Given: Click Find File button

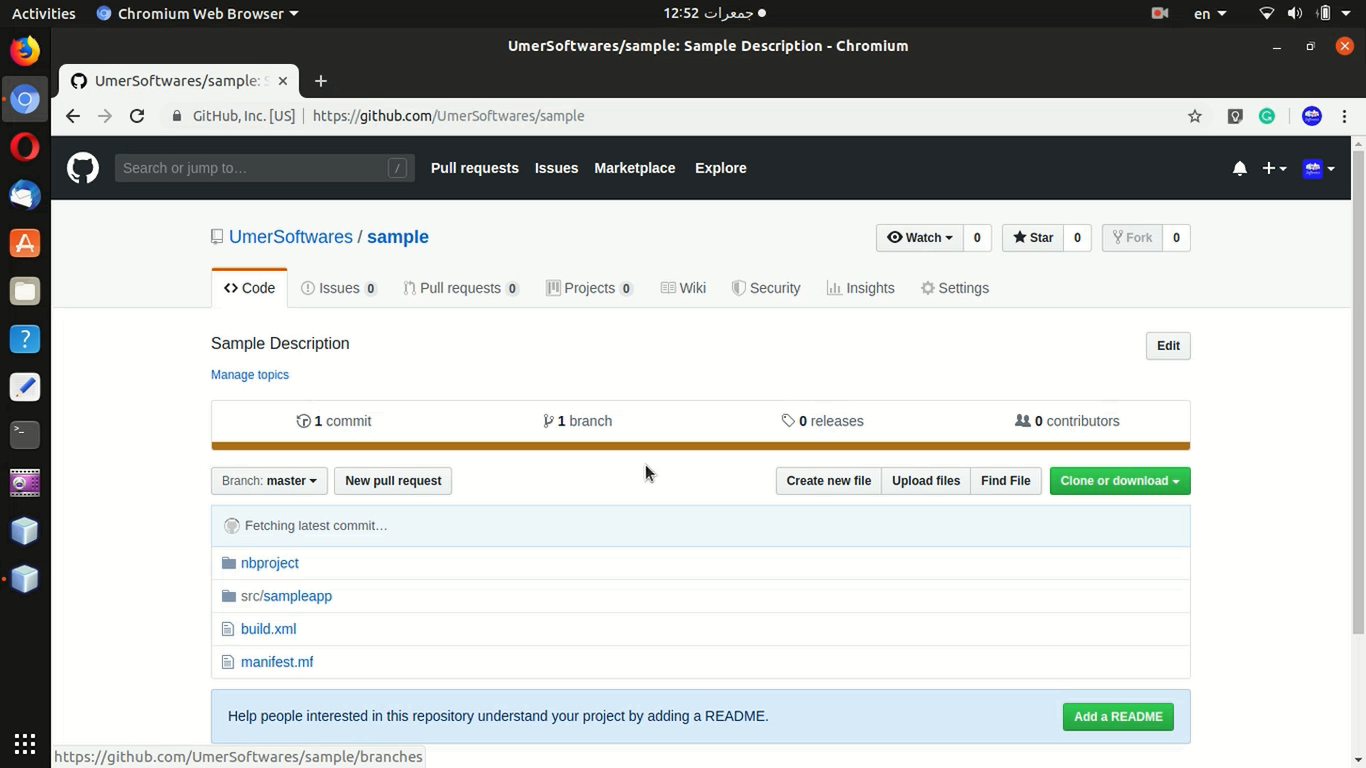Looking at the screenshot, I should (1006, 481).
